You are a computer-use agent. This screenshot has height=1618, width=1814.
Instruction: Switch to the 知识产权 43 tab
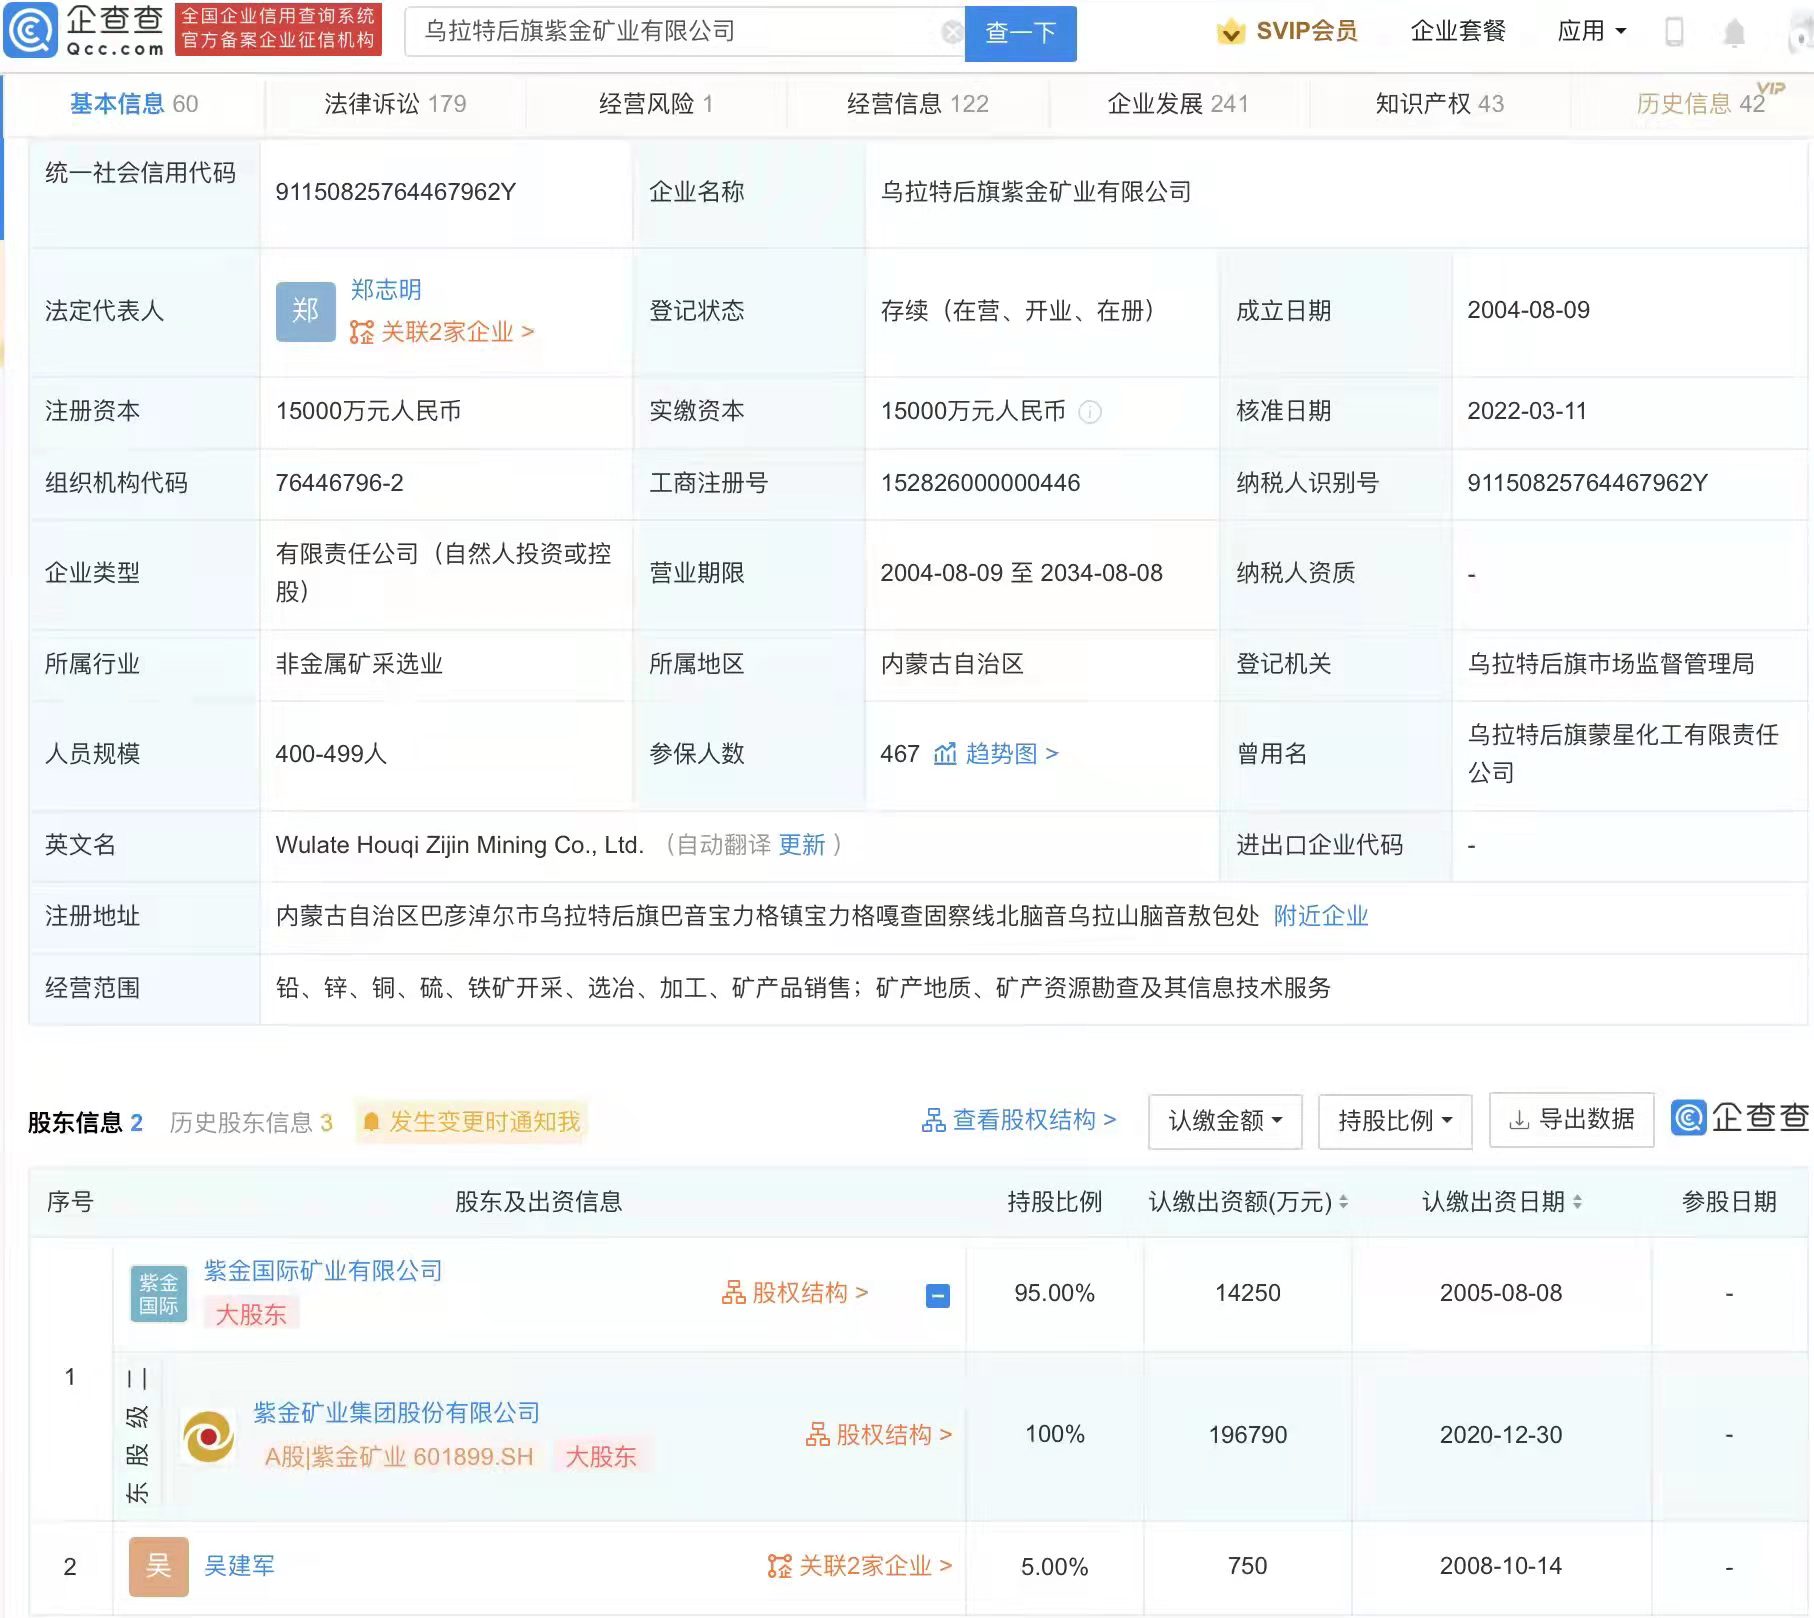pyautogui.click(x=1439, y=104)
